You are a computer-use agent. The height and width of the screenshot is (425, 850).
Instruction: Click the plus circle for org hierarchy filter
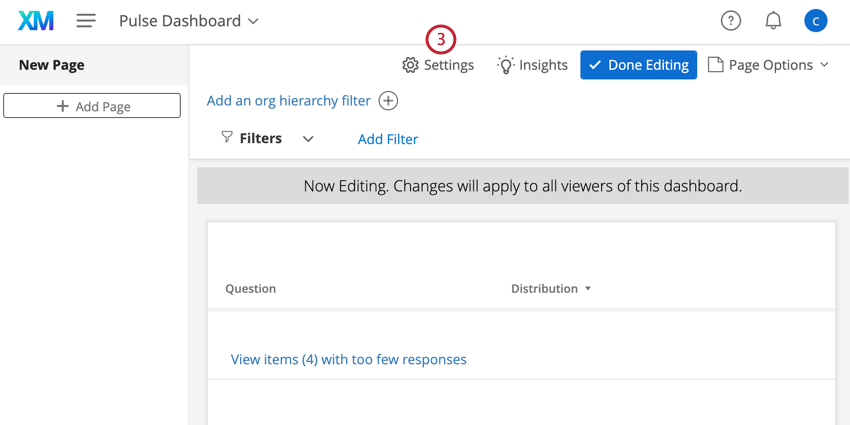(388, 101)
